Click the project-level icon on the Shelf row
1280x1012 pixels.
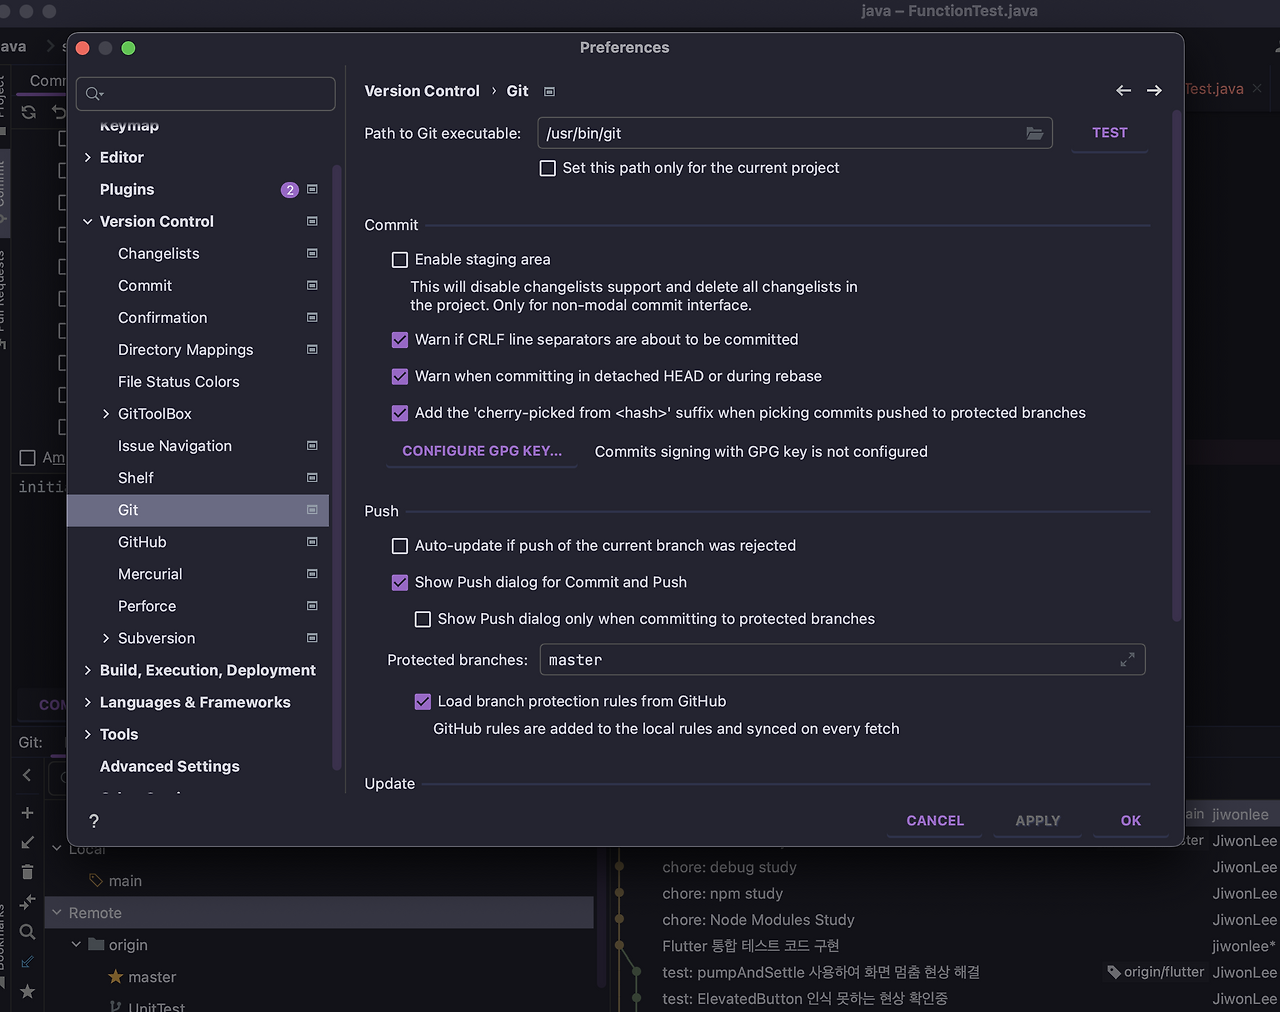(312, 477)
